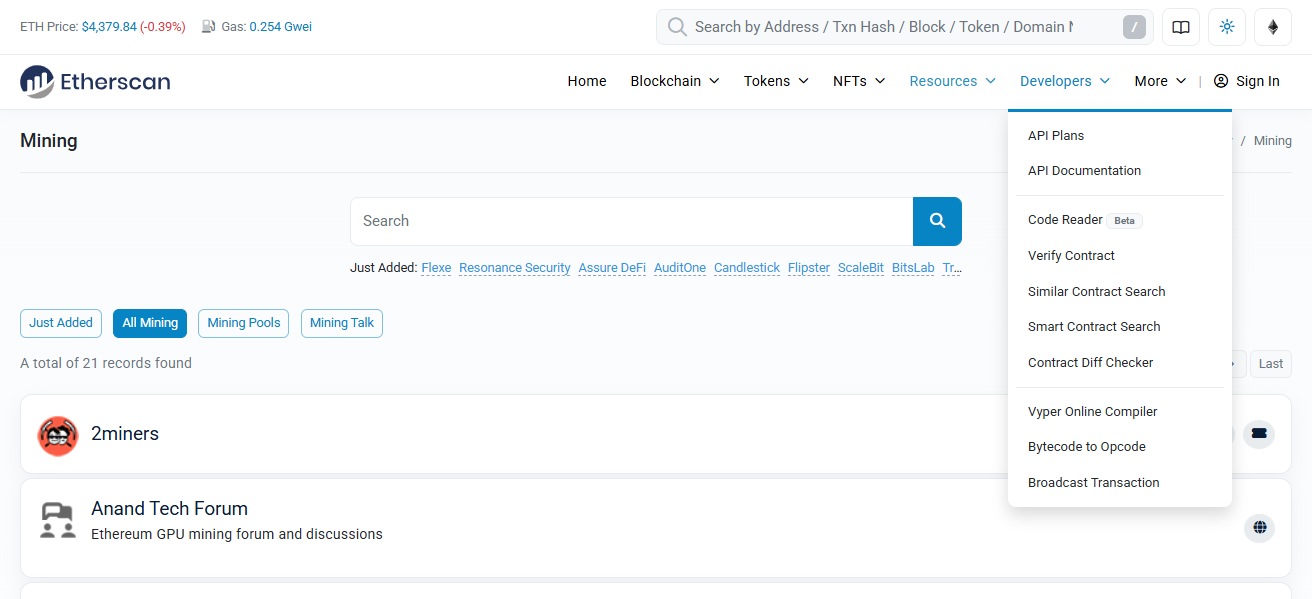Click the Etherscan logo
Image resolution: width=1312 pixels, height=599 pixels.
95,81
